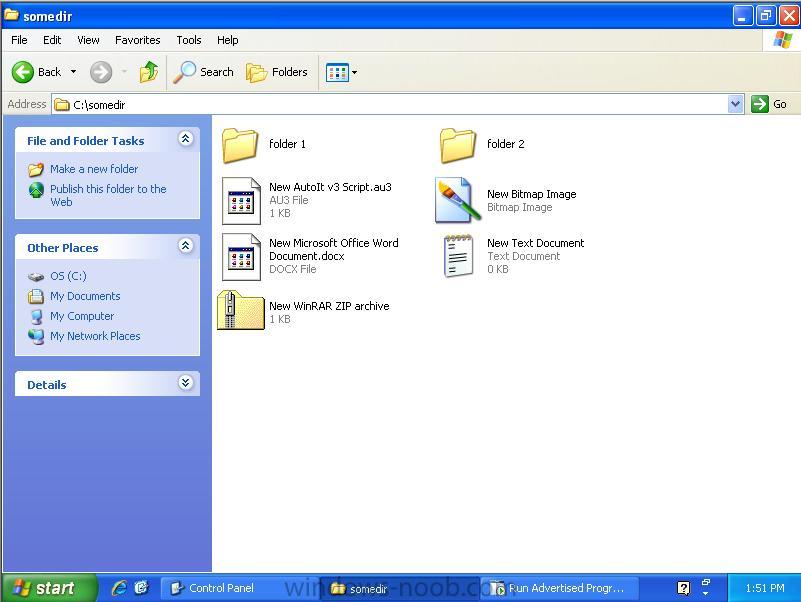Open My Computer link

coord(82,316)
